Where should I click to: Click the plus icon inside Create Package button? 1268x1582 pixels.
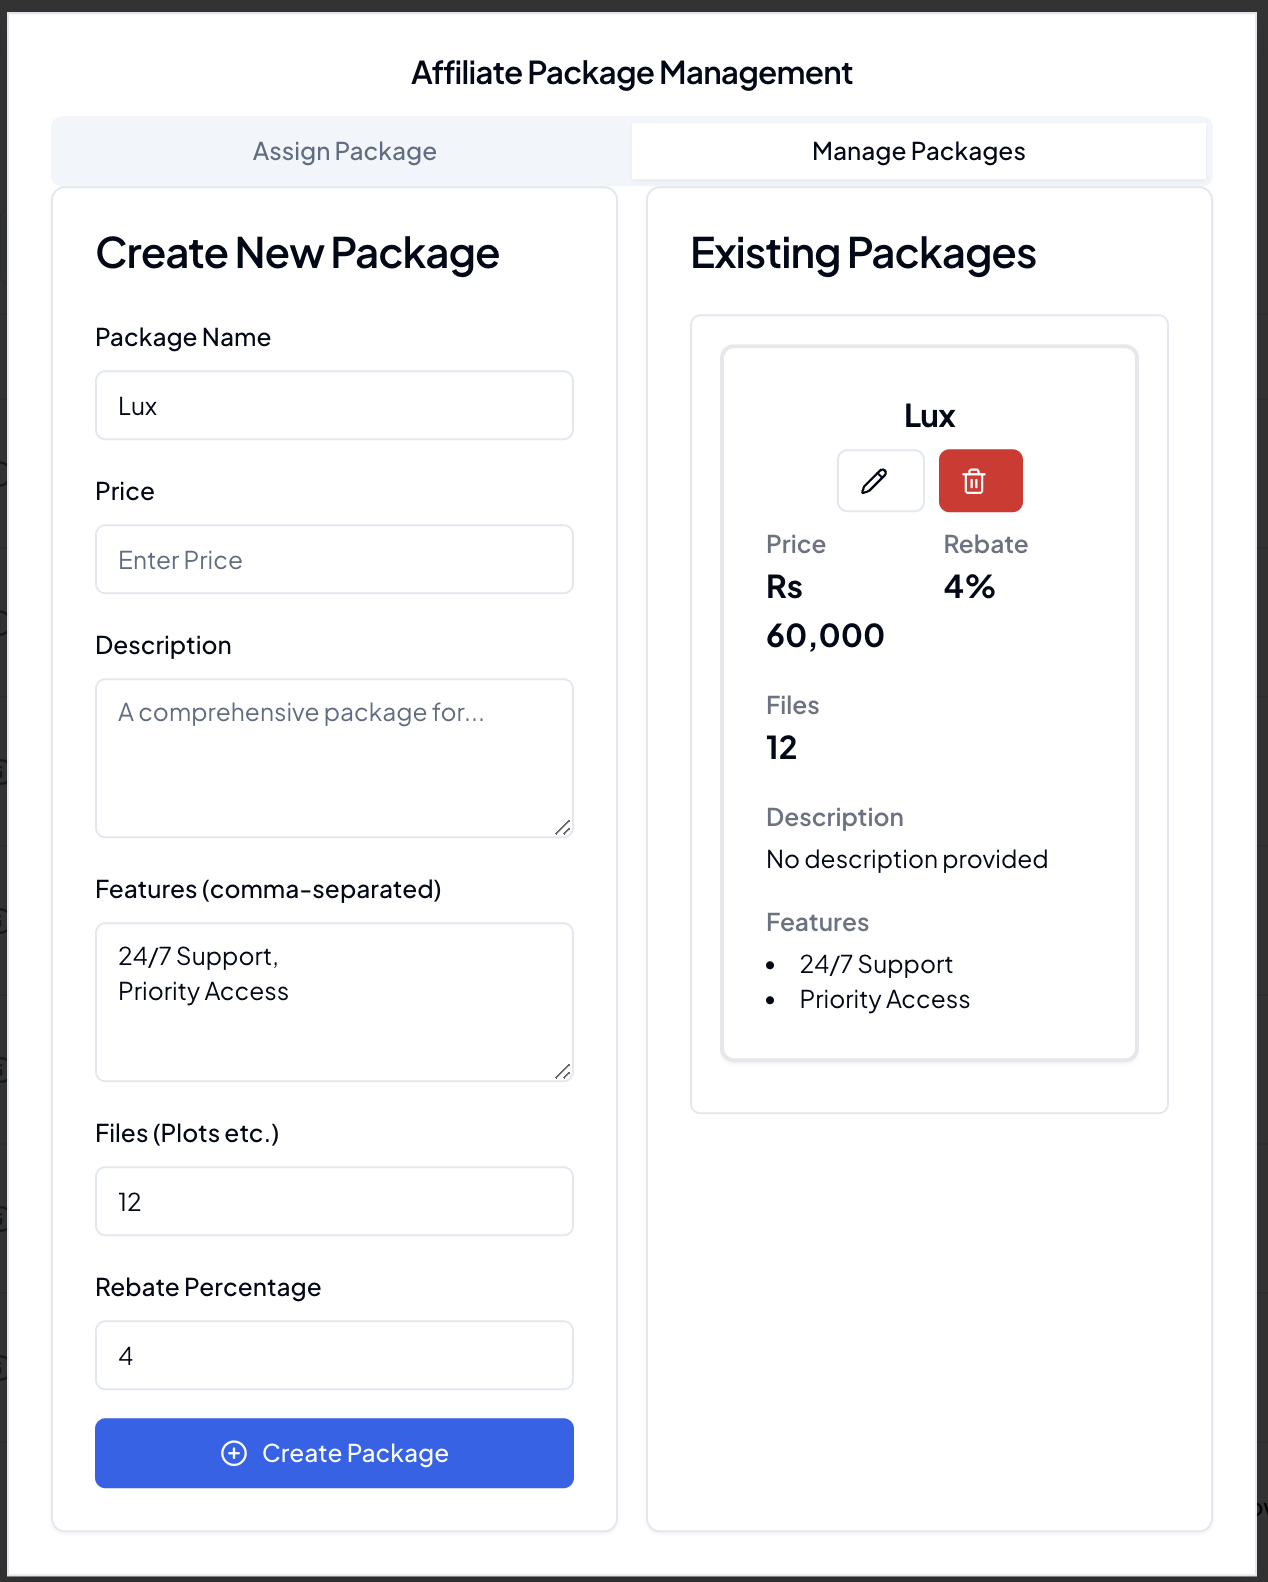(x=234, y=1453)
